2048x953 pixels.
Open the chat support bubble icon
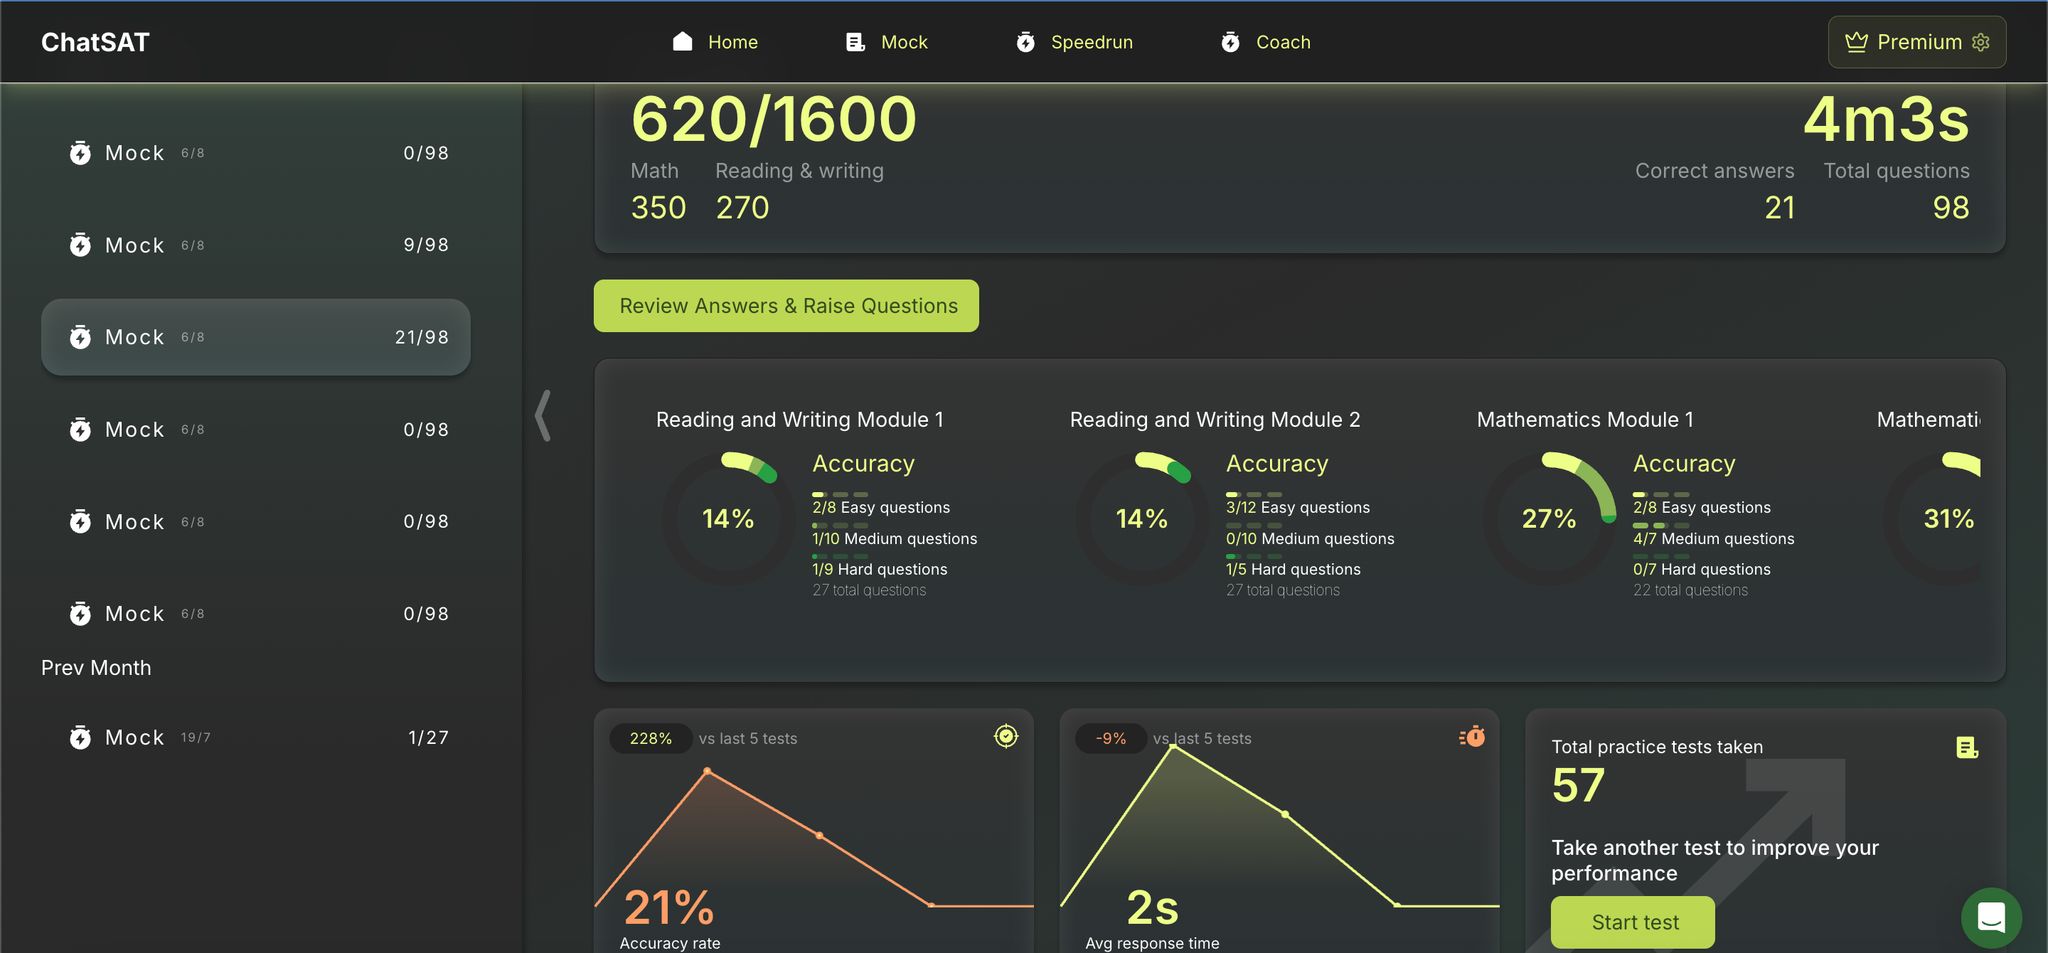coord(1991,917)
